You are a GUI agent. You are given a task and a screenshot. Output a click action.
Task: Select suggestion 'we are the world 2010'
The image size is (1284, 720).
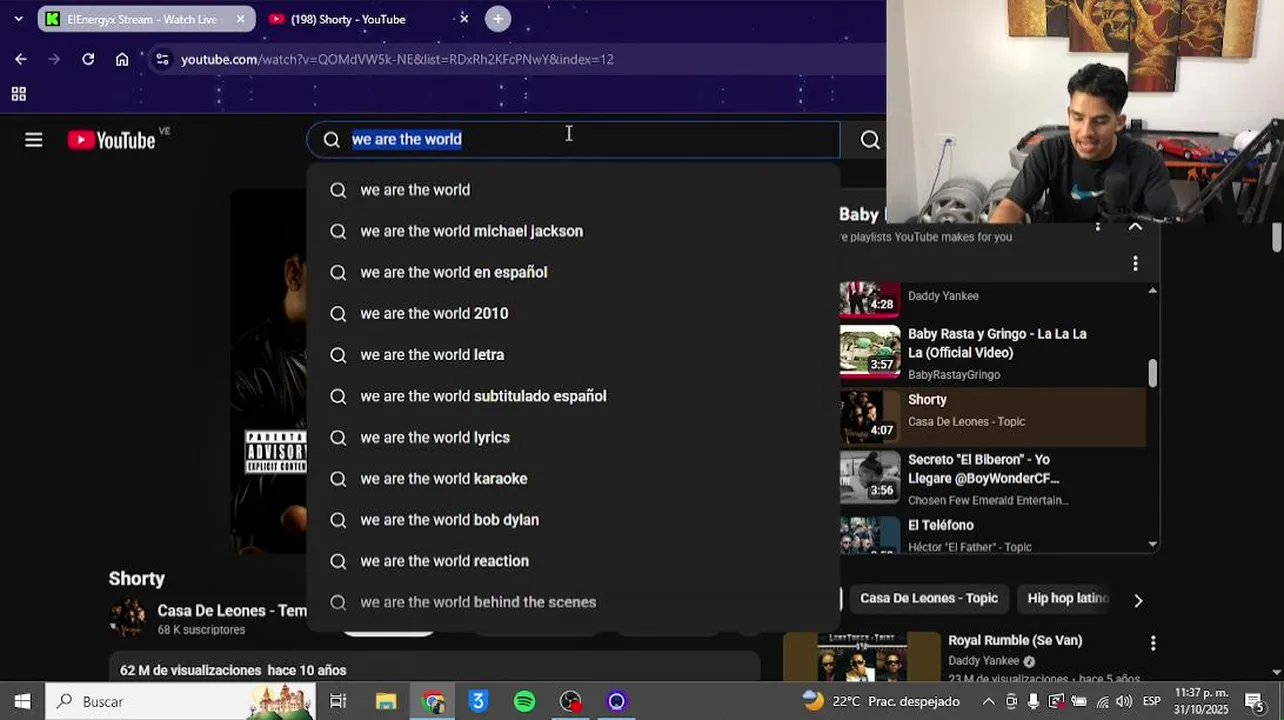(x=573, y=313)
